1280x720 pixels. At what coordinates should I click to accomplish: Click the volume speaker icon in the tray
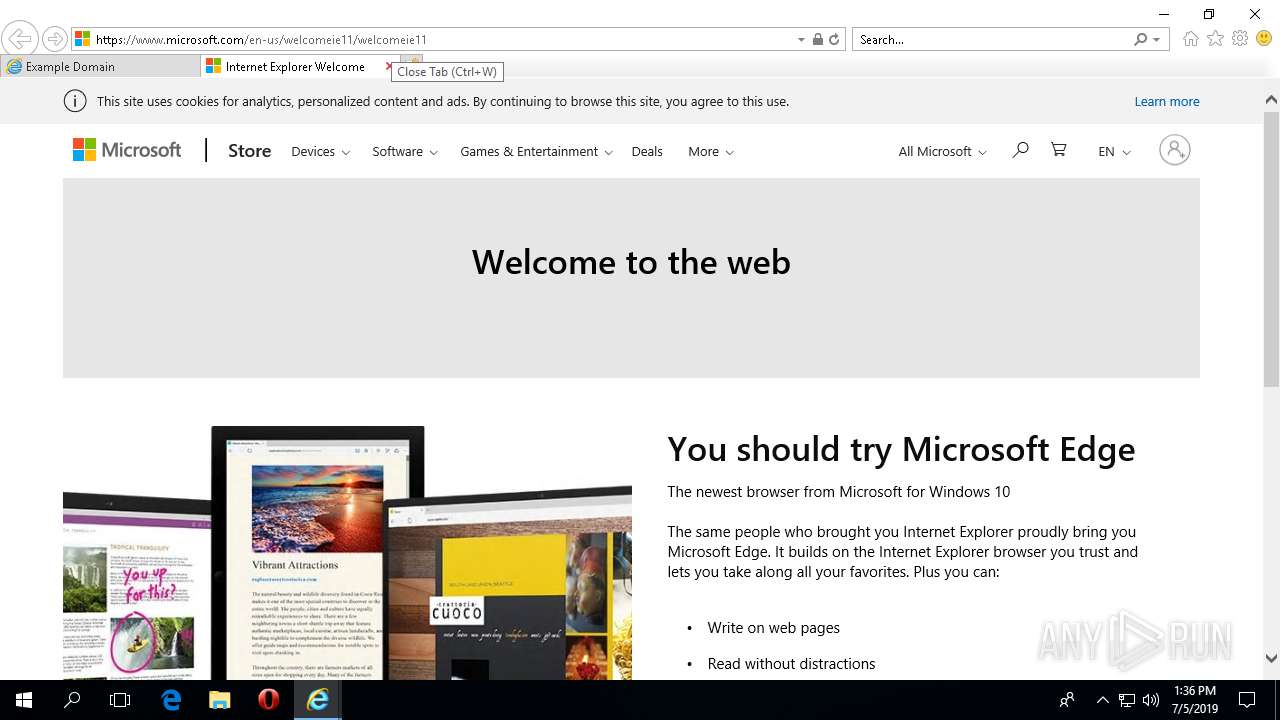(1151, 700)
